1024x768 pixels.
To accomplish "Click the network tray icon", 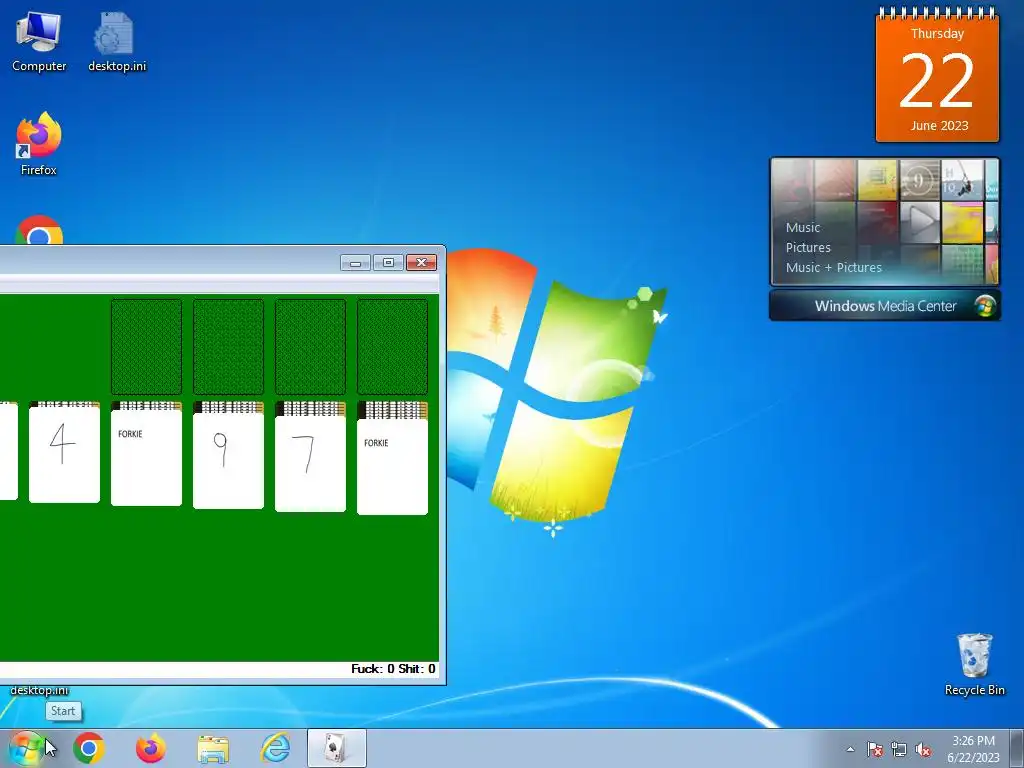I will 899,749.
